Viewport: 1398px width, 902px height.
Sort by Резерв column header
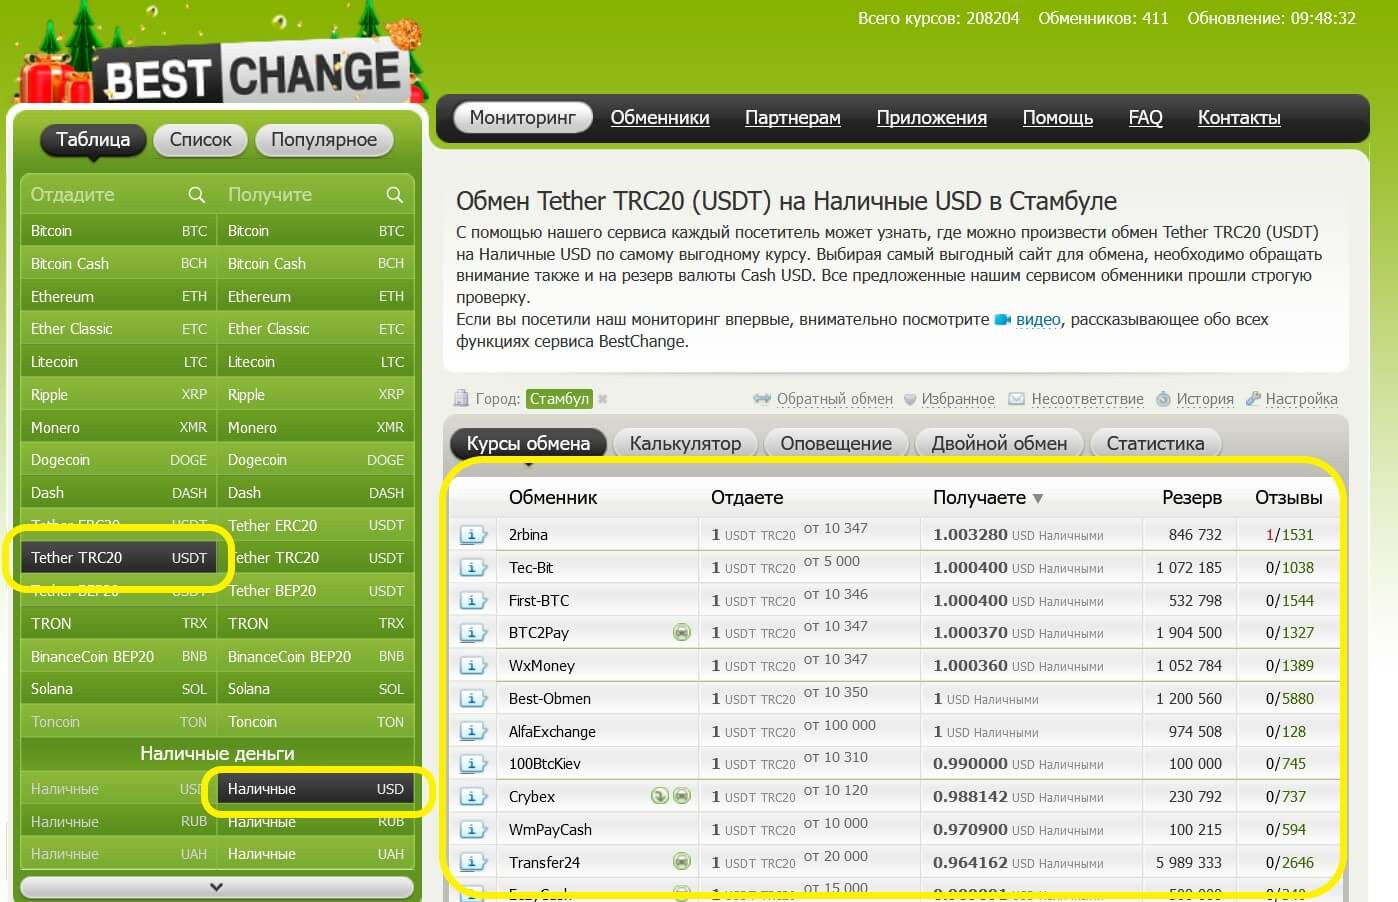(x=1192, y=498)
